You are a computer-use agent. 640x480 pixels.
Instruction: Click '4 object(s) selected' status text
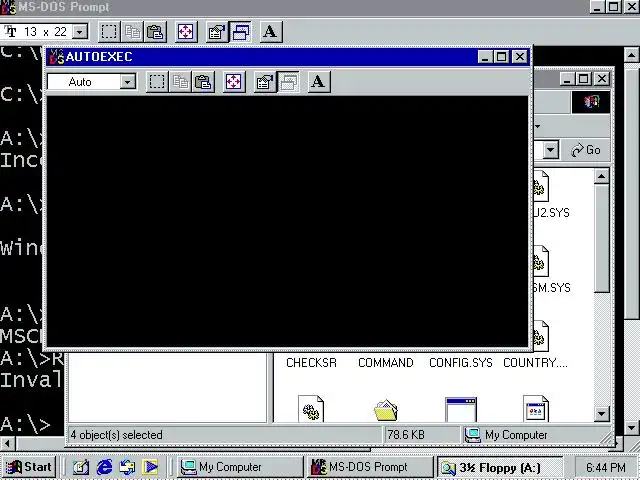116,435
